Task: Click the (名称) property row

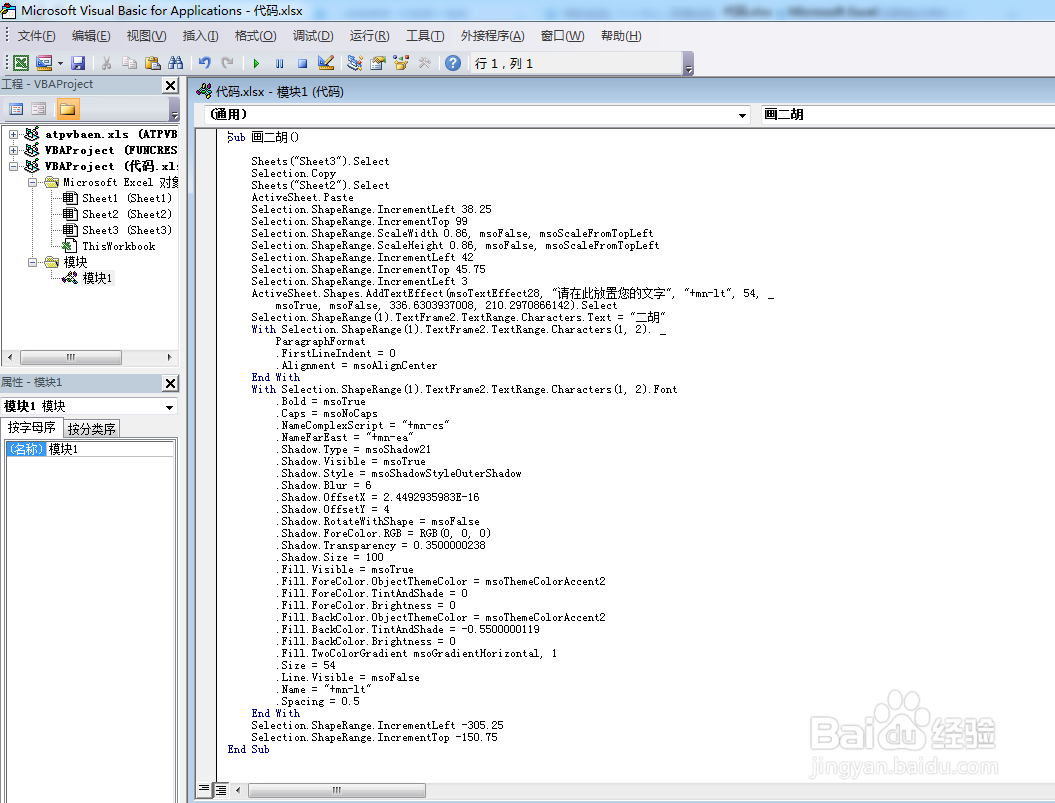Action: coord(26,449)
